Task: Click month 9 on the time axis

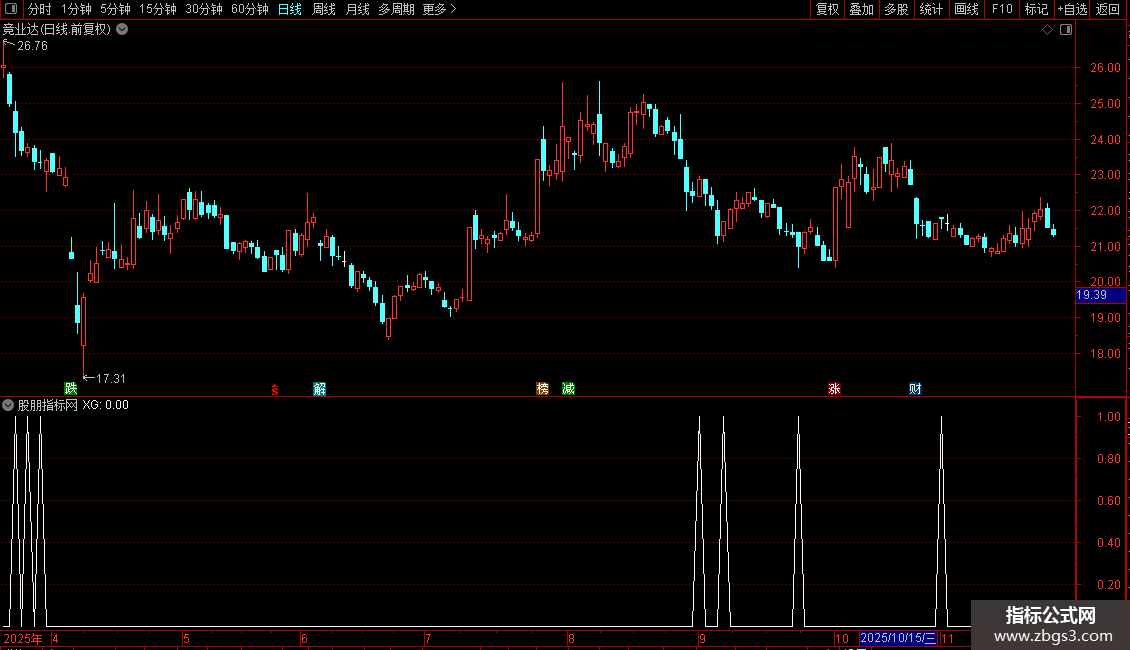Action: (702, 638)
